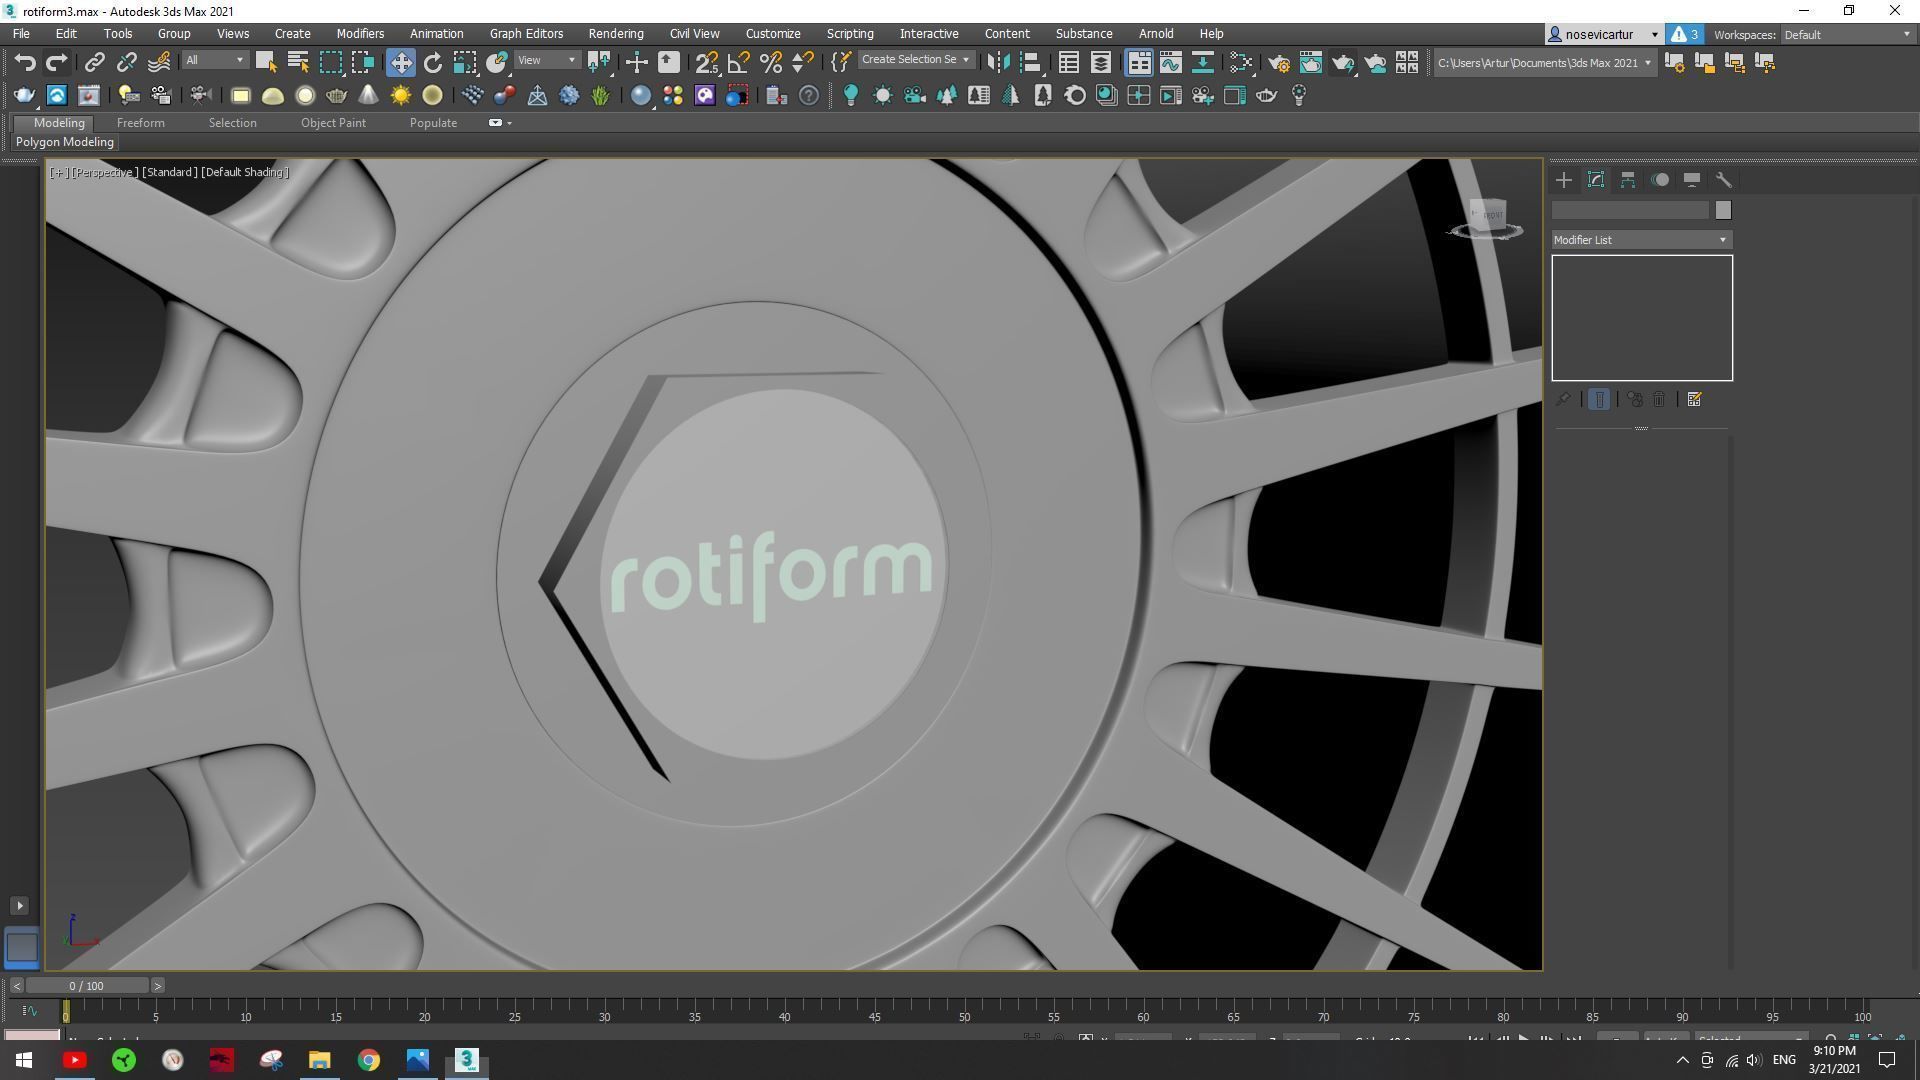
Task: Open the Scene Explorer toggle
Action: 1068,62
